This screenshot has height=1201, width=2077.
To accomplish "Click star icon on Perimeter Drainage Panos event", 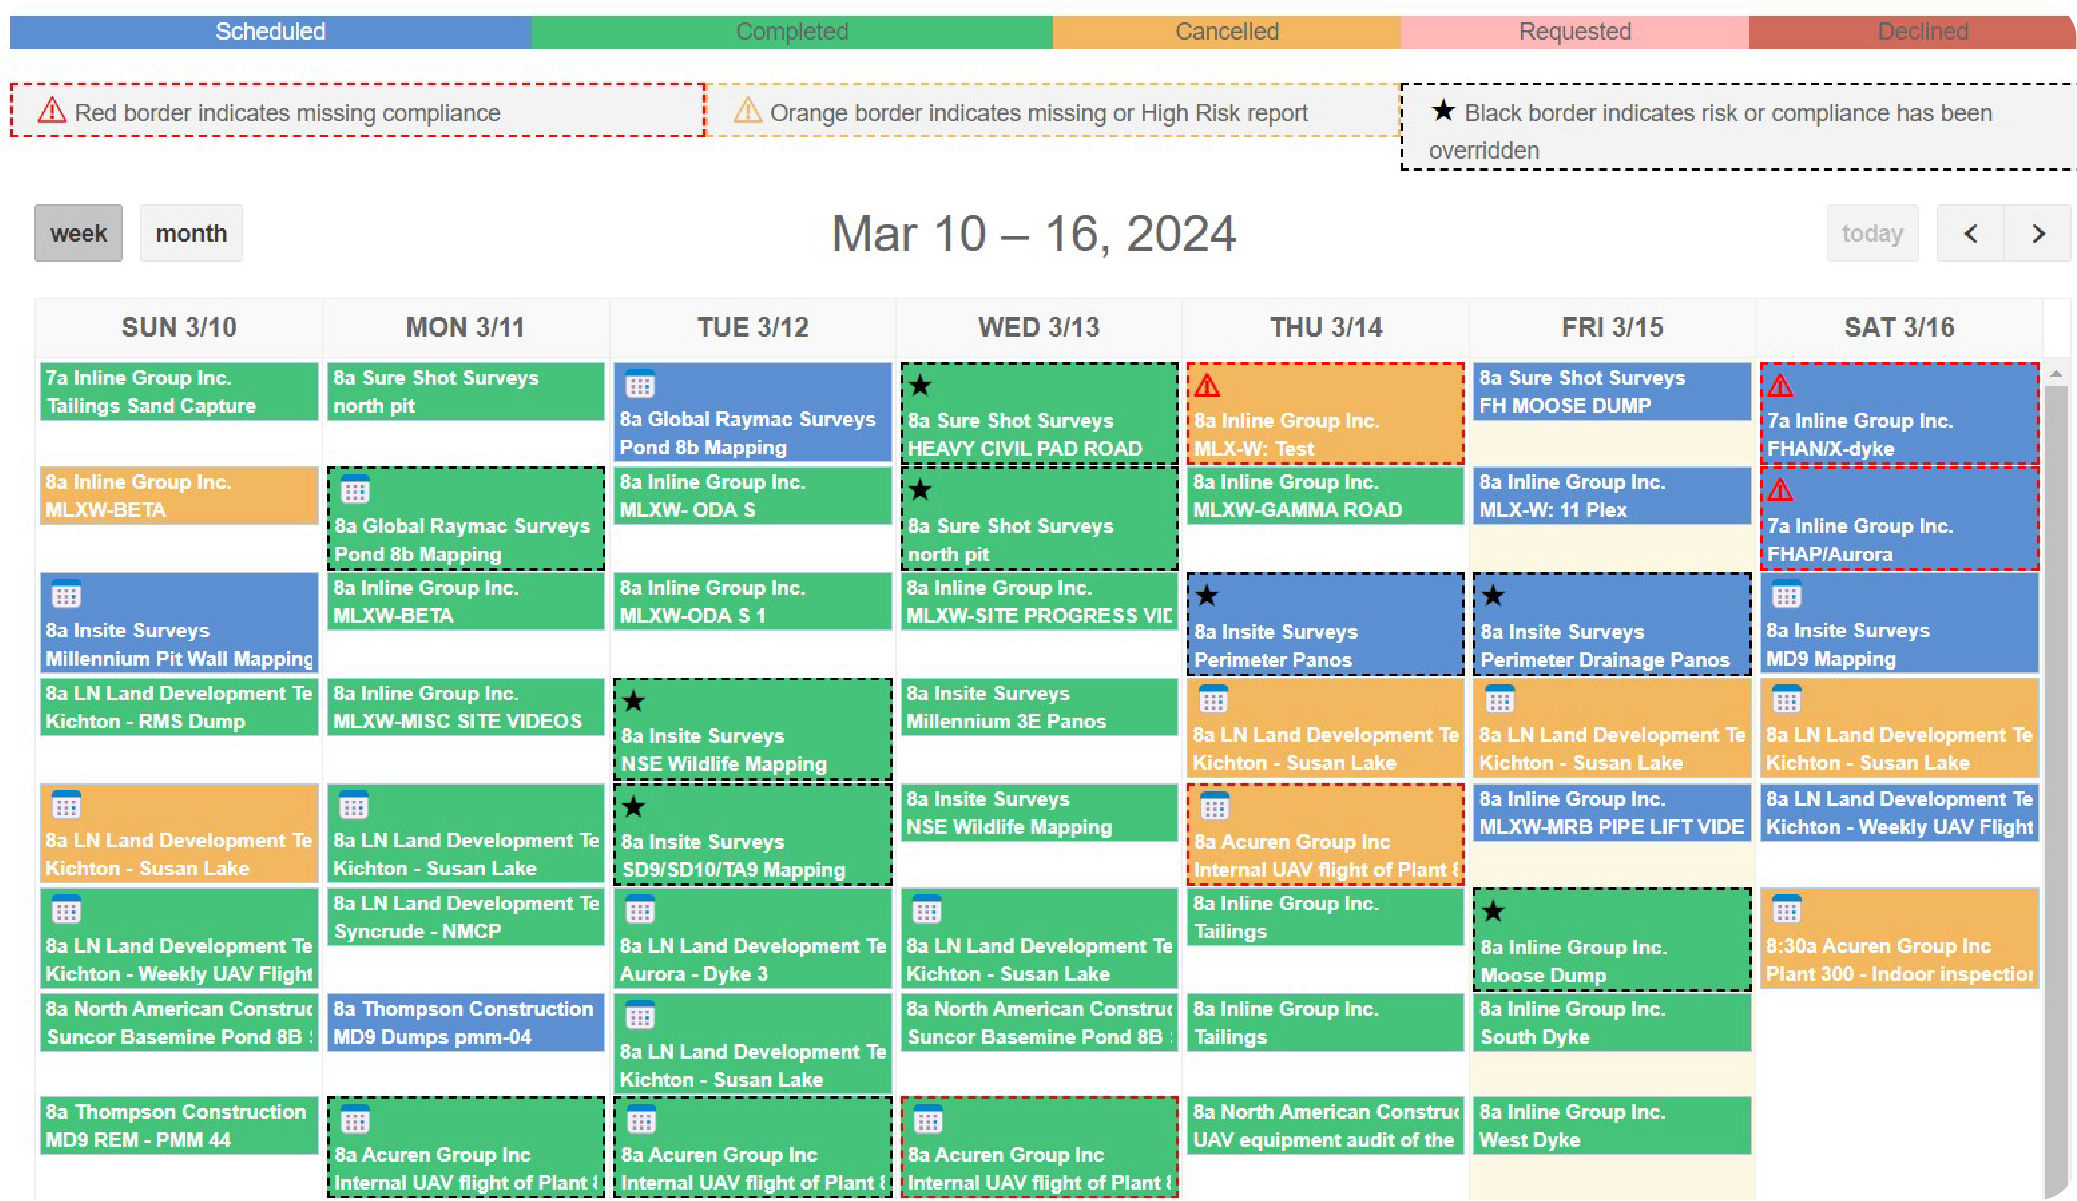I will coord(1493,596).
